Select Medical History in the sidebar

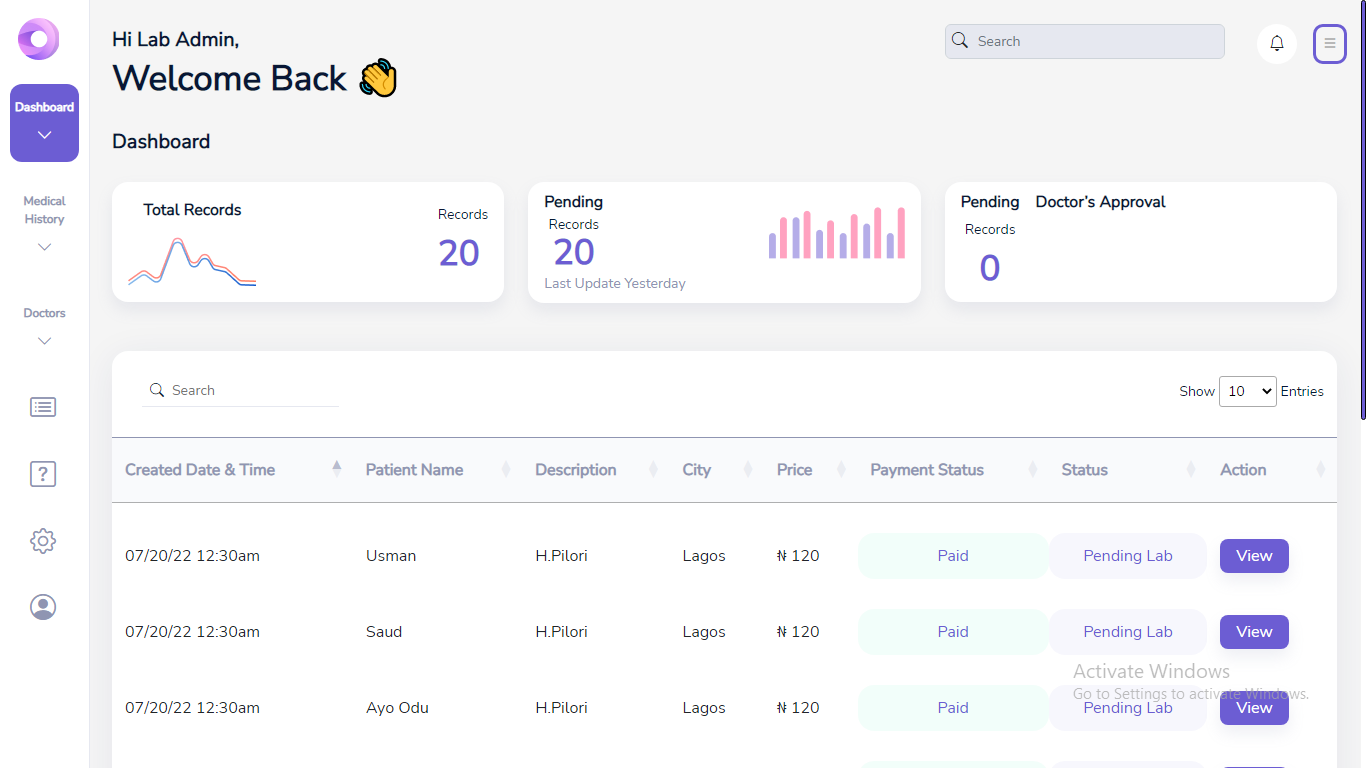pos(44,210)
